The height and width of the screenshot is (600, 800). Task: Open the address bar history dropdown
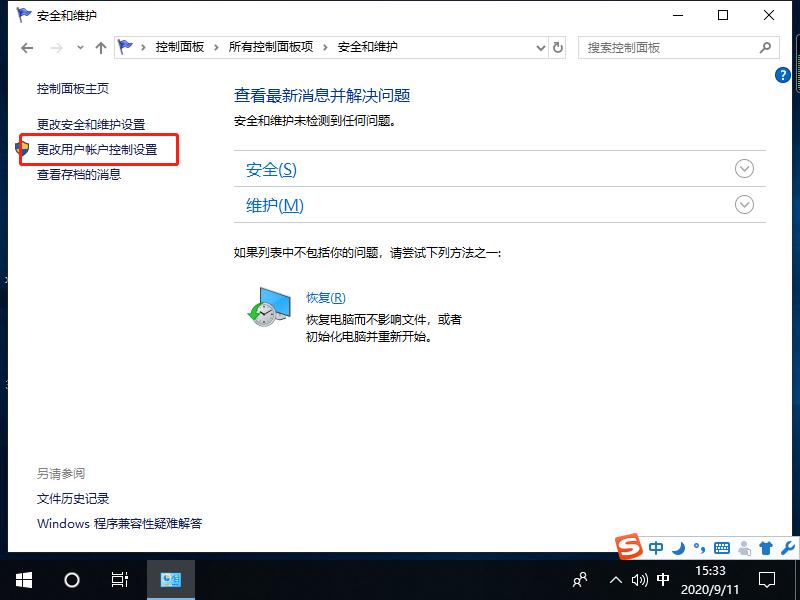[540, 47]
